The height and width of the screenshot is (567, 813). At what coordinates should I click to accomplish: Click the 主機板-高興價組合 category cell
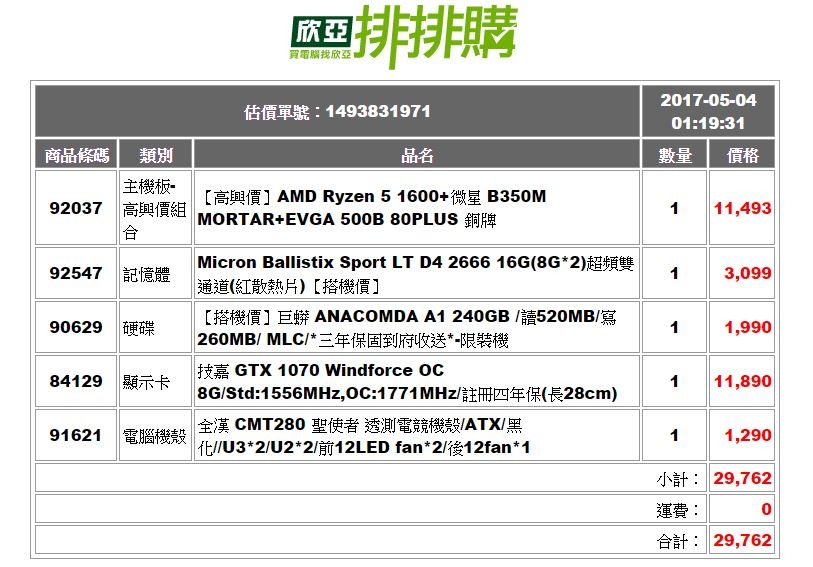click(156, 208)
